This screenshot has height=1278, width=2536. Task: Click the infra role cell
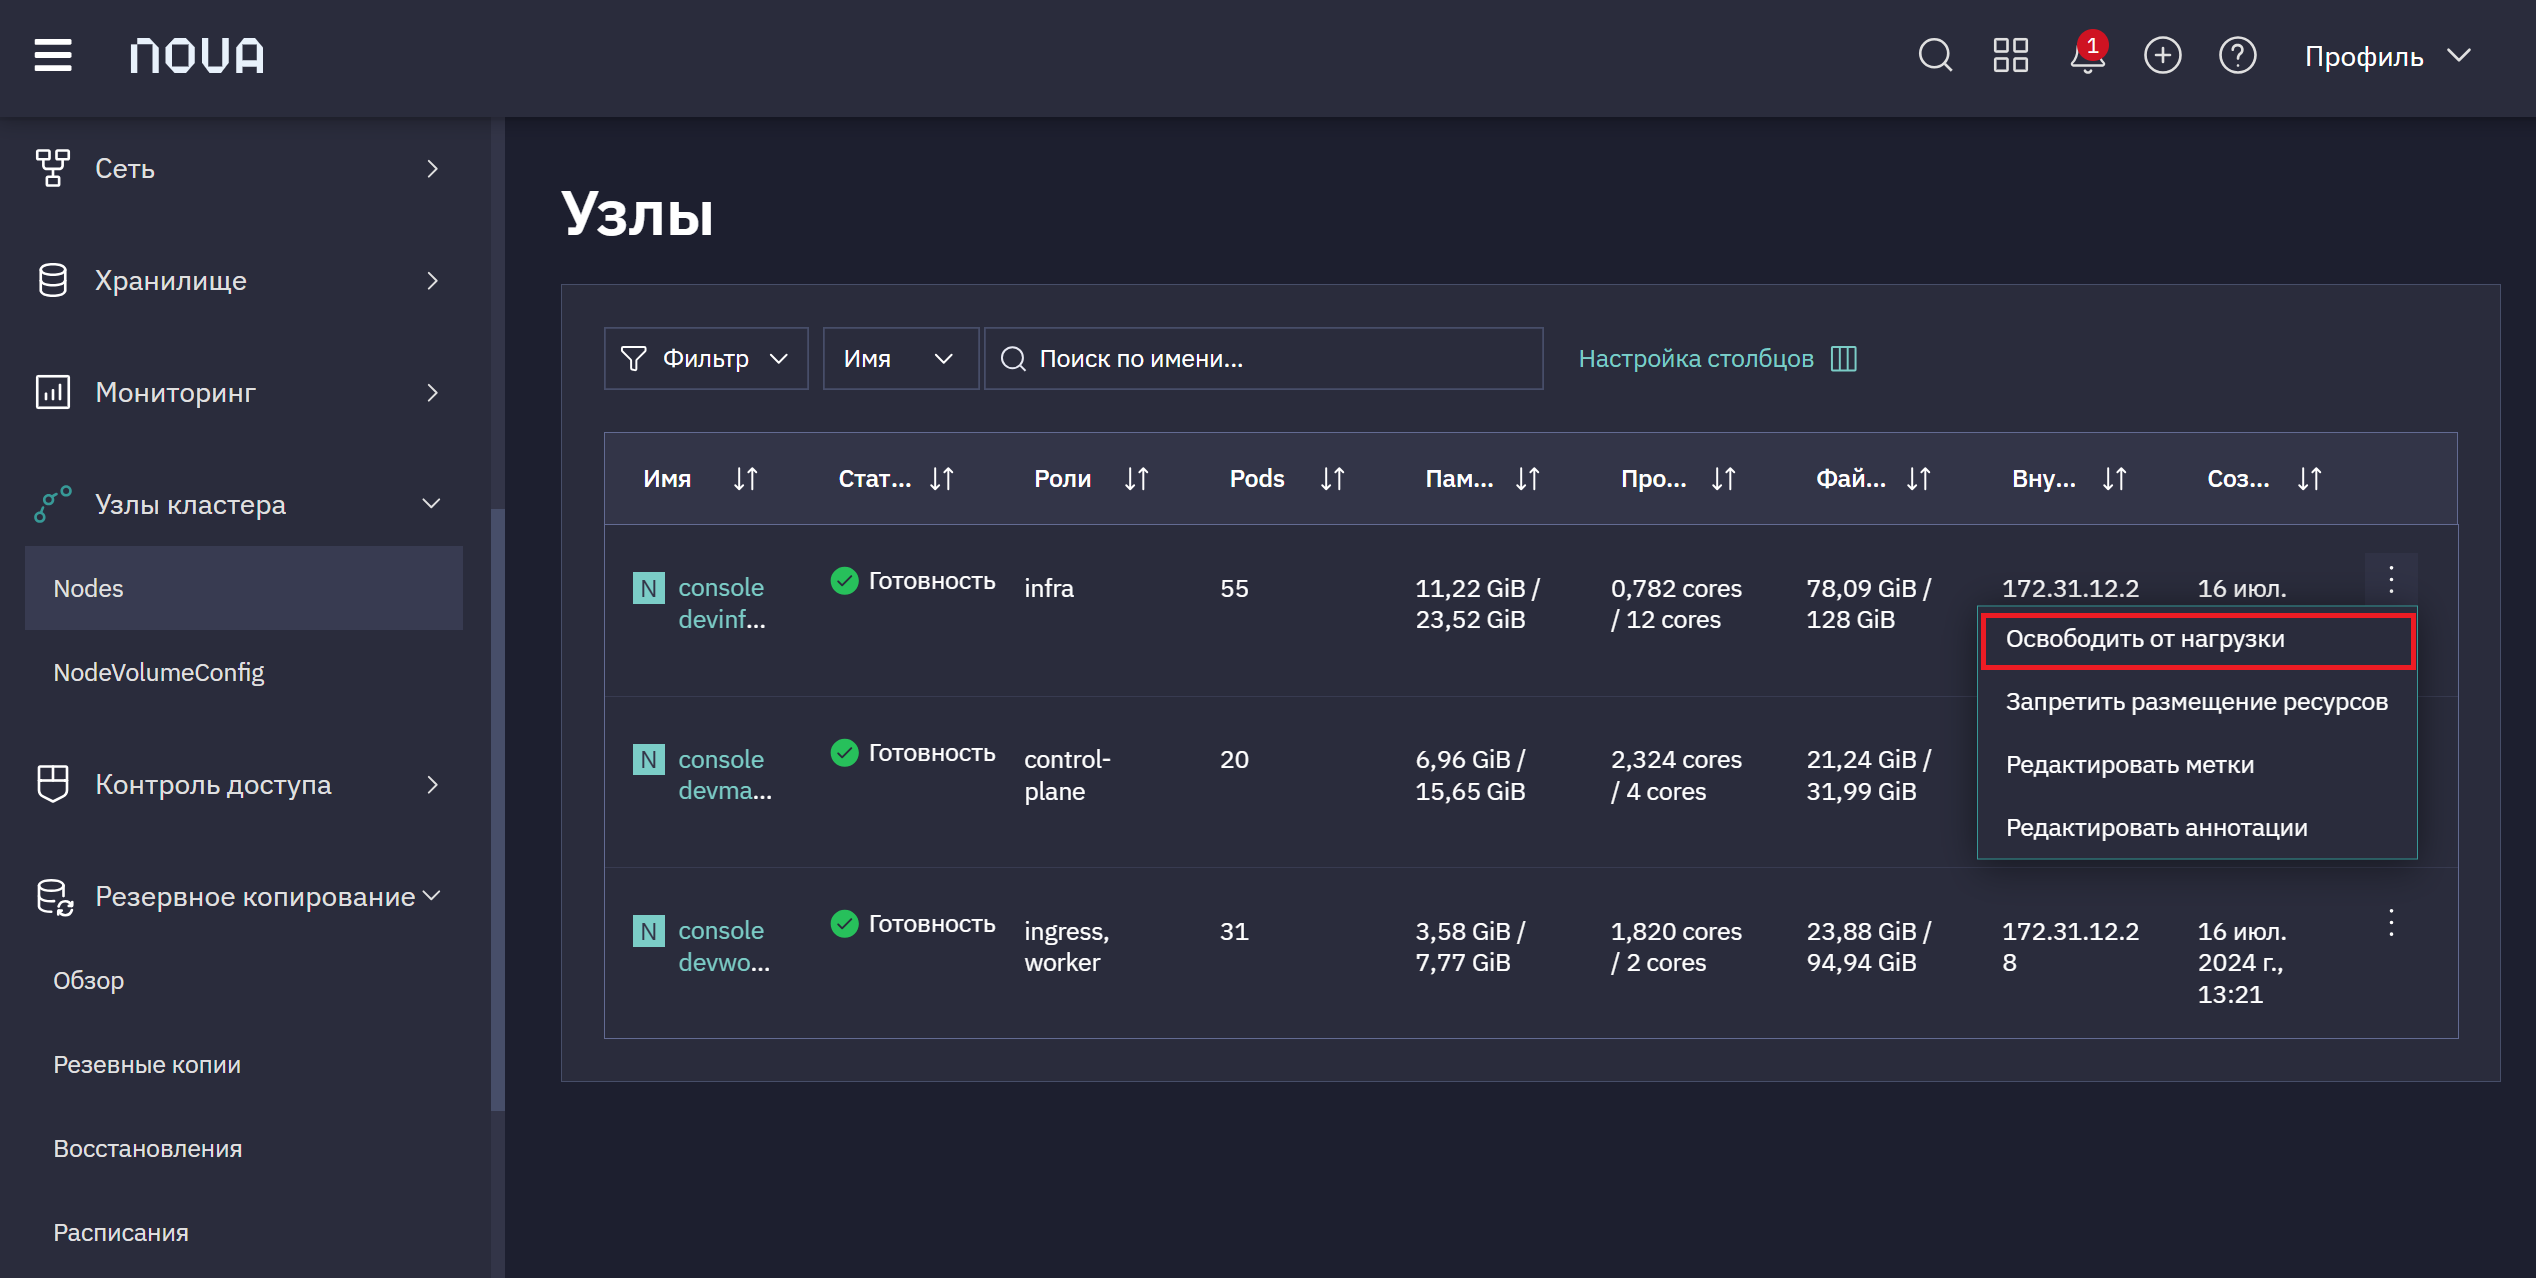pos(1048,588)
